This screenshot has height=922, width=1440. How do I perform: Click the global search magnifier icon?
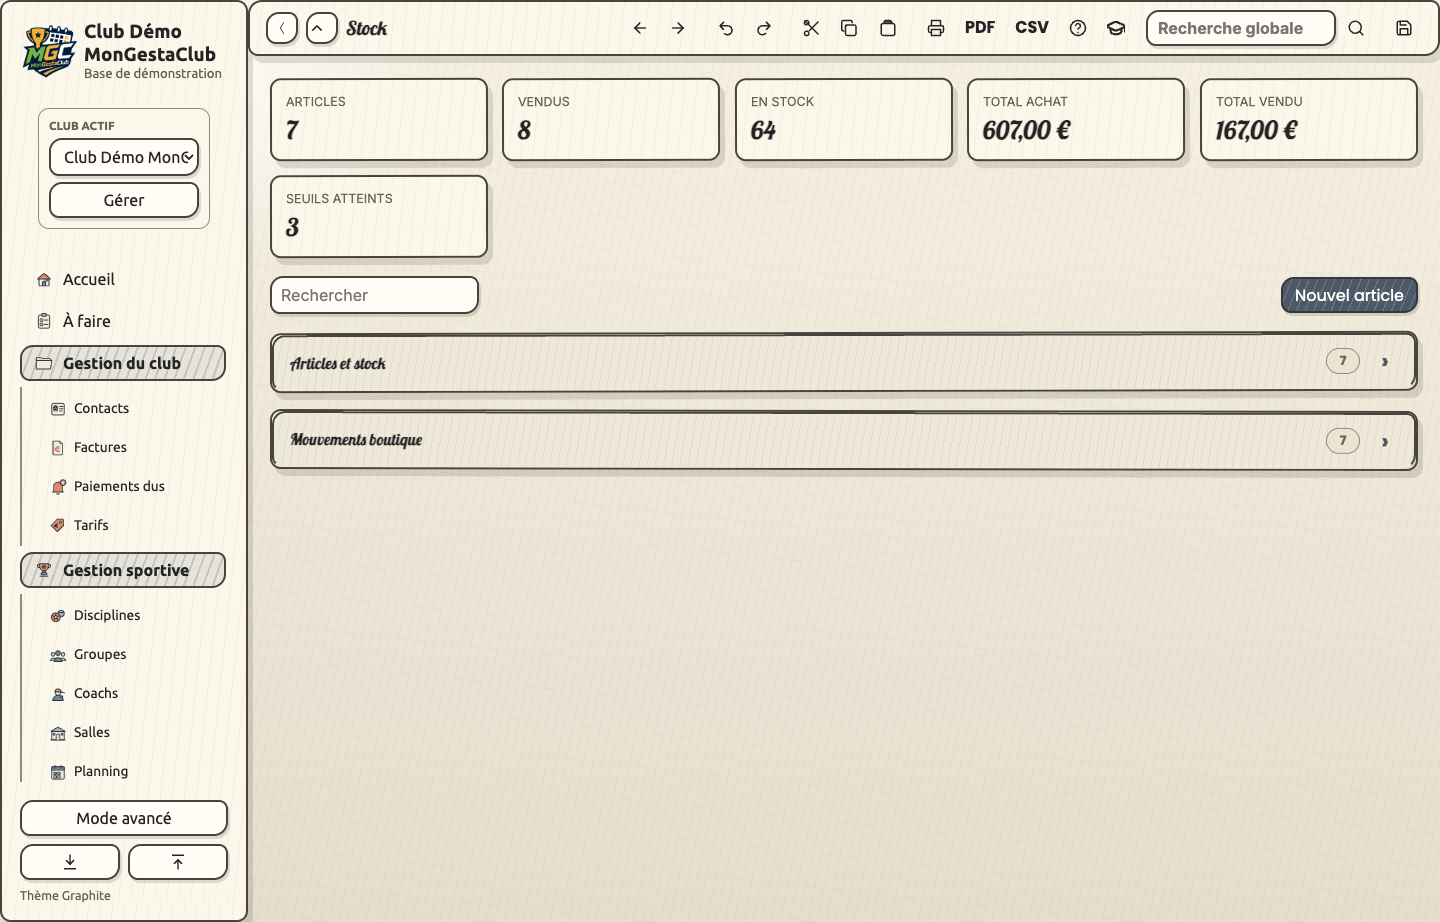coord(1356,28)
